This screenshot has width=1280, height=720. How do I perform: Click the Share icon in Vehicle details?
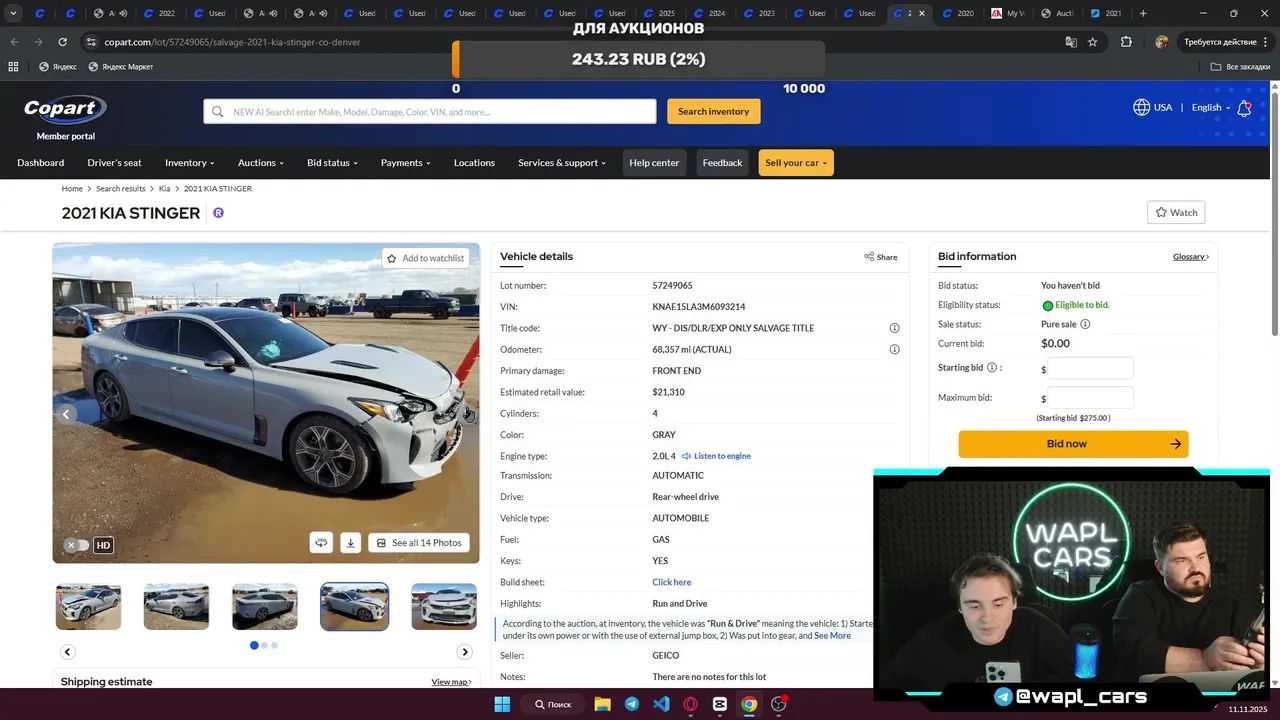[x=869, y=257]
